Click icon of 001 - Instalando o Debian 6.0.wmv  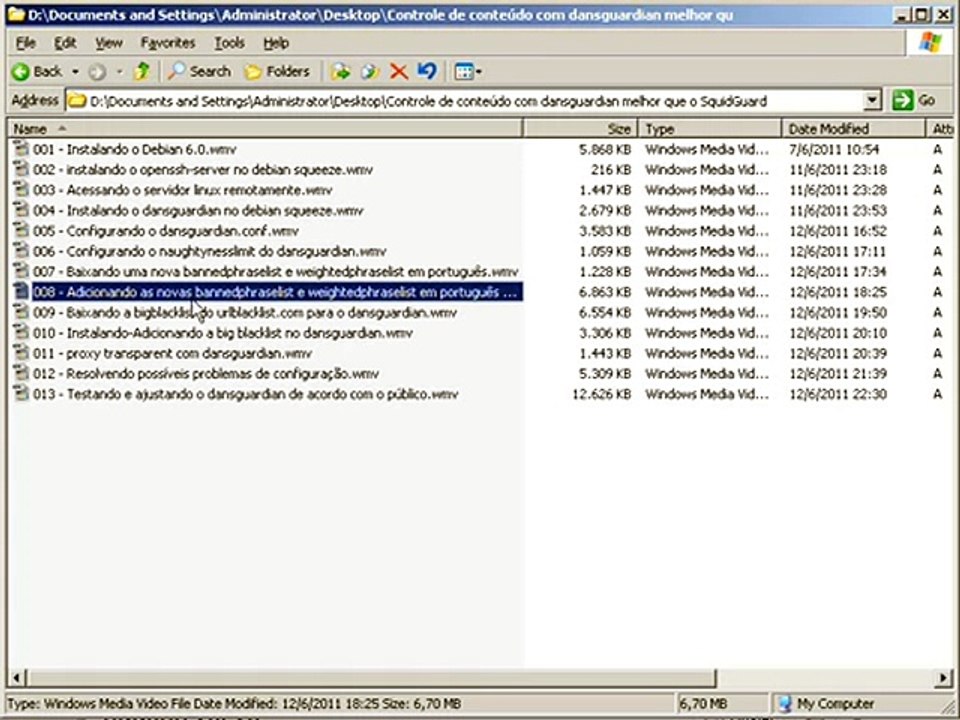(x=21, y=149)
